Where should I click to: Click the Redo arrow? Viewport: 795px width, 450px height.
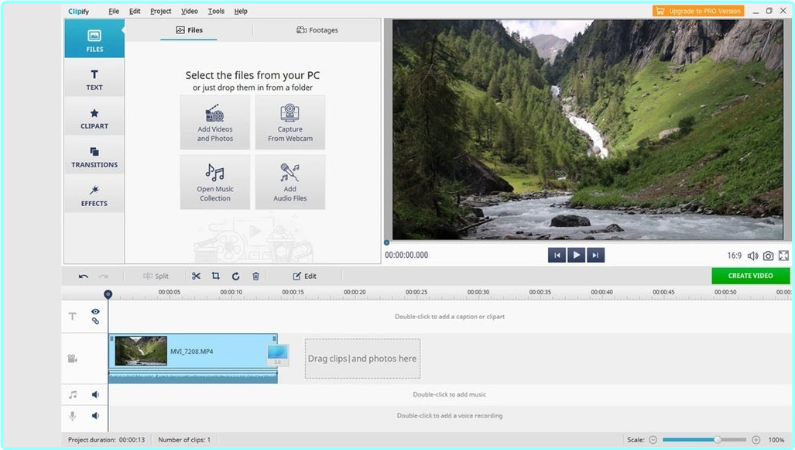(103, 276)
